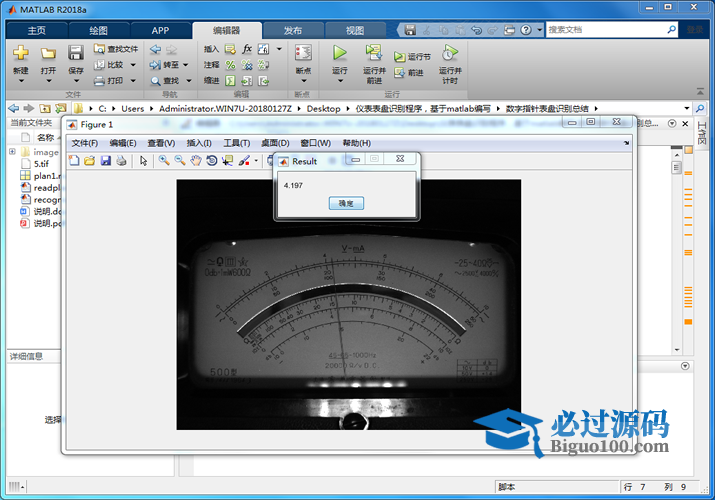
Task: Open the 保存 dropdown arrow
Action: point(77,81)
